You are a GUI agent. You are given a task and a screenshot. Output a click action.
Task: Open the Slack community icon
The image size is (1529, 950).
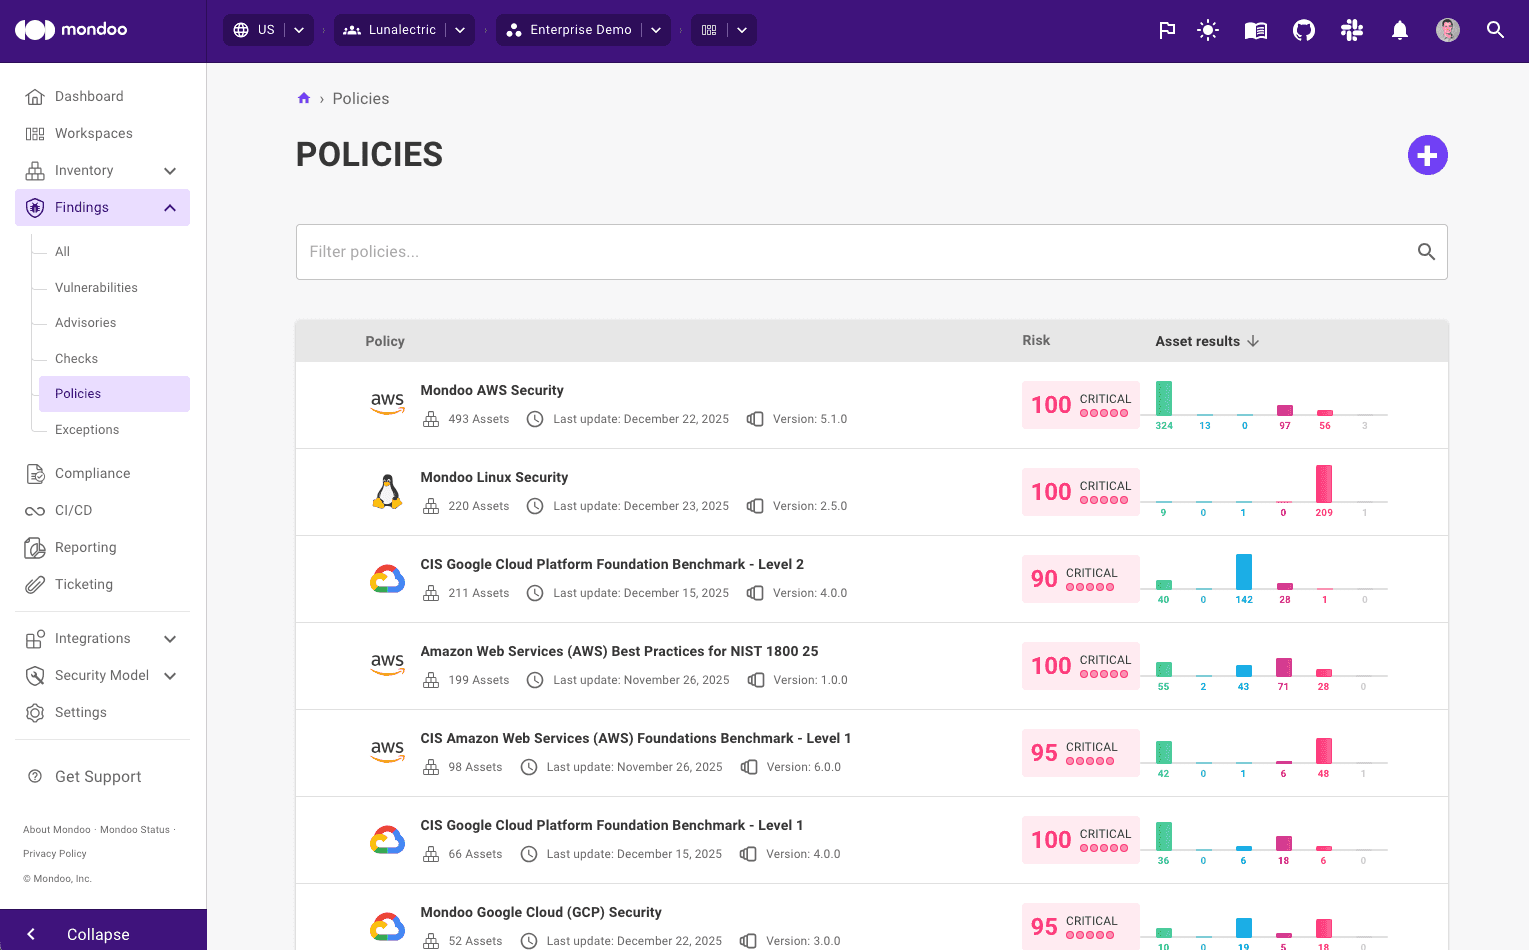pyautogui.click(x=1351, y=30)
